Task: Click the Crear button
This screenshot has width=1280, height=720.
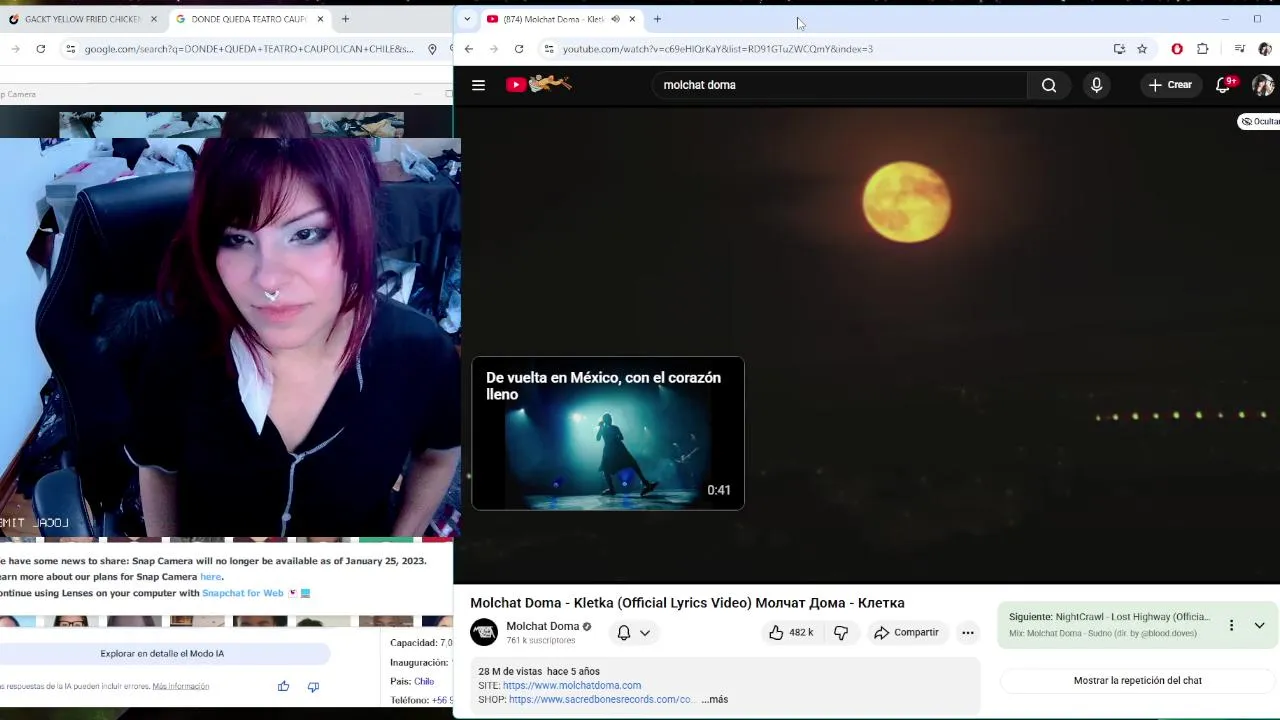Action: (x=1170, y=85)
